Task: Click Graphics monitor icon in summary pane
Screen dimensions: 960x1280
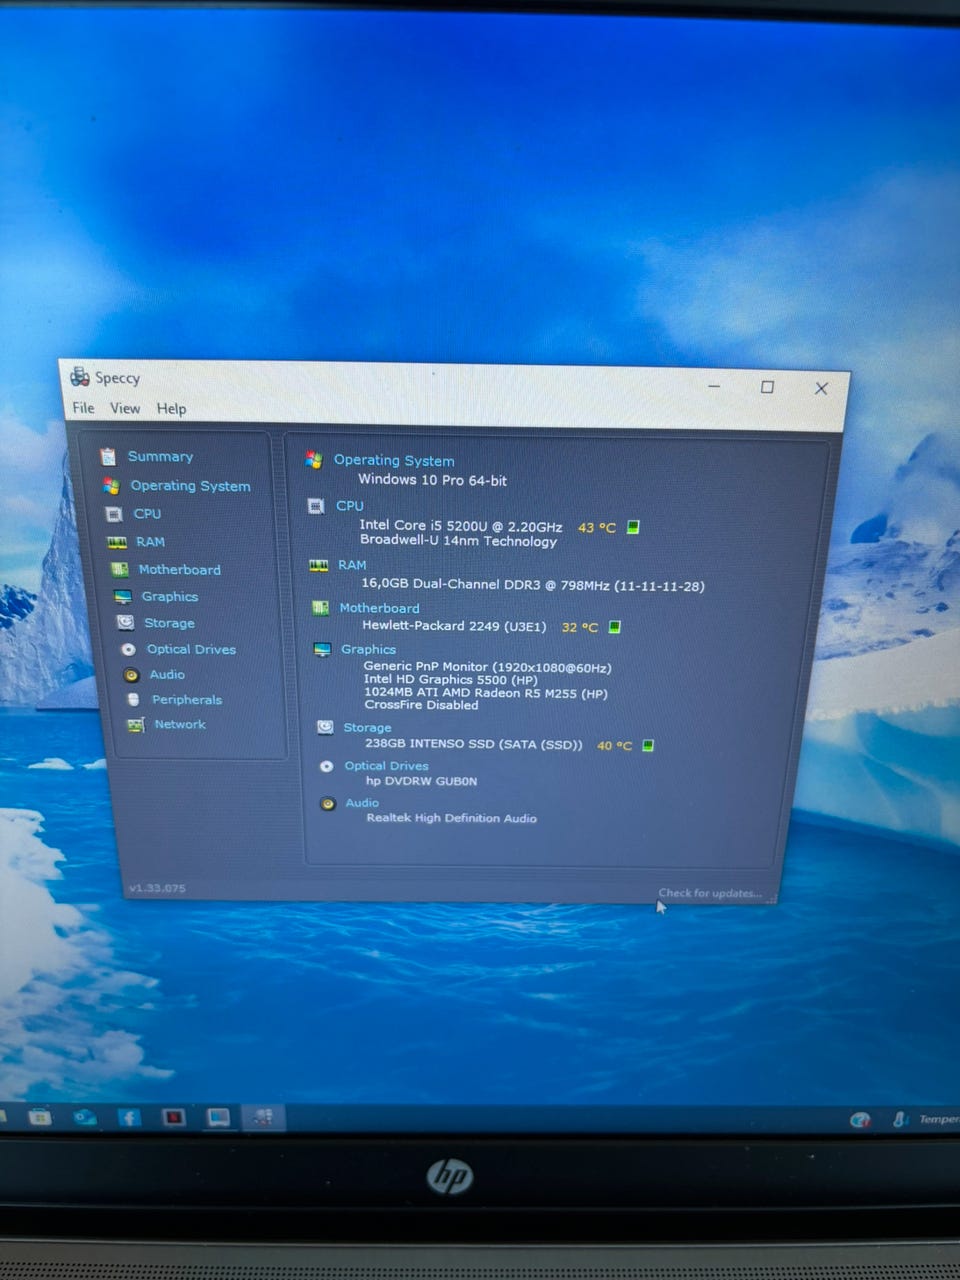Action: pos(322,649)
